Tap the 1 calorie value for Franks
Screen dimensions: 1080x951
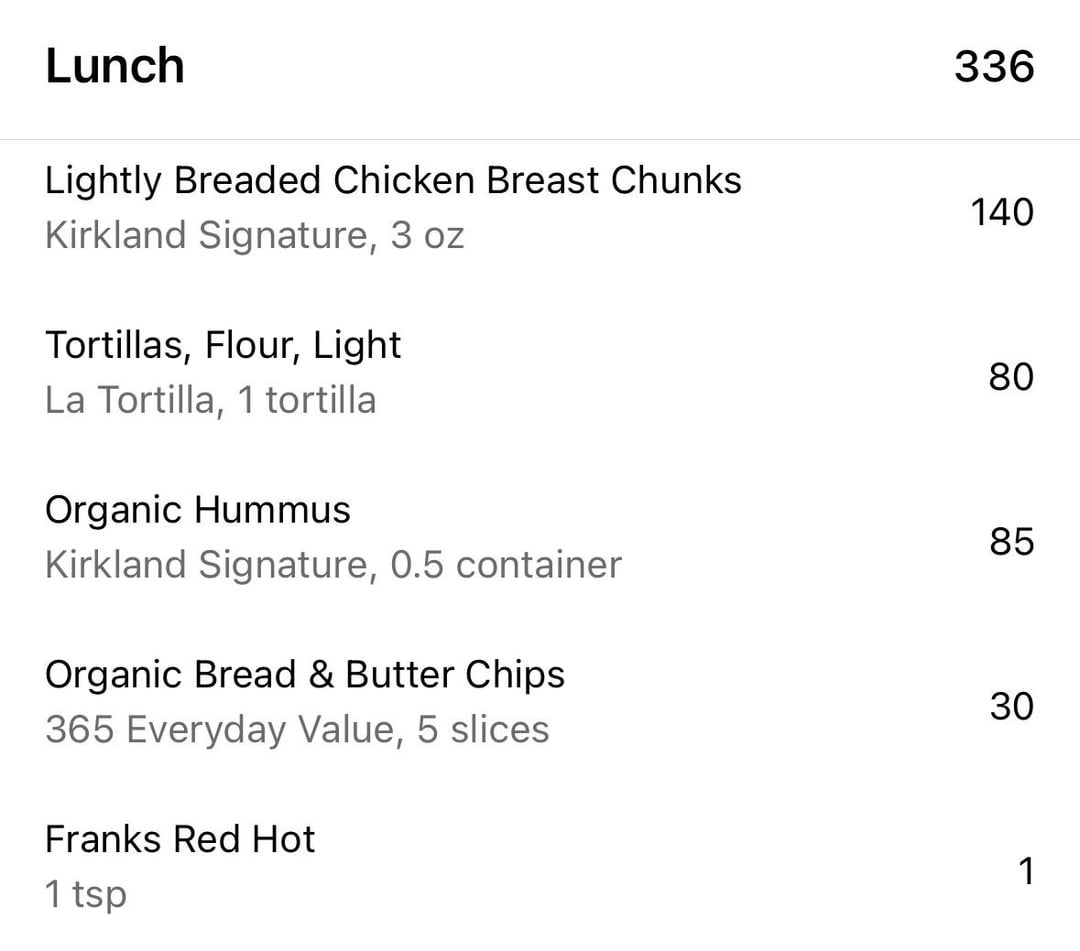tap(1026, 871)
